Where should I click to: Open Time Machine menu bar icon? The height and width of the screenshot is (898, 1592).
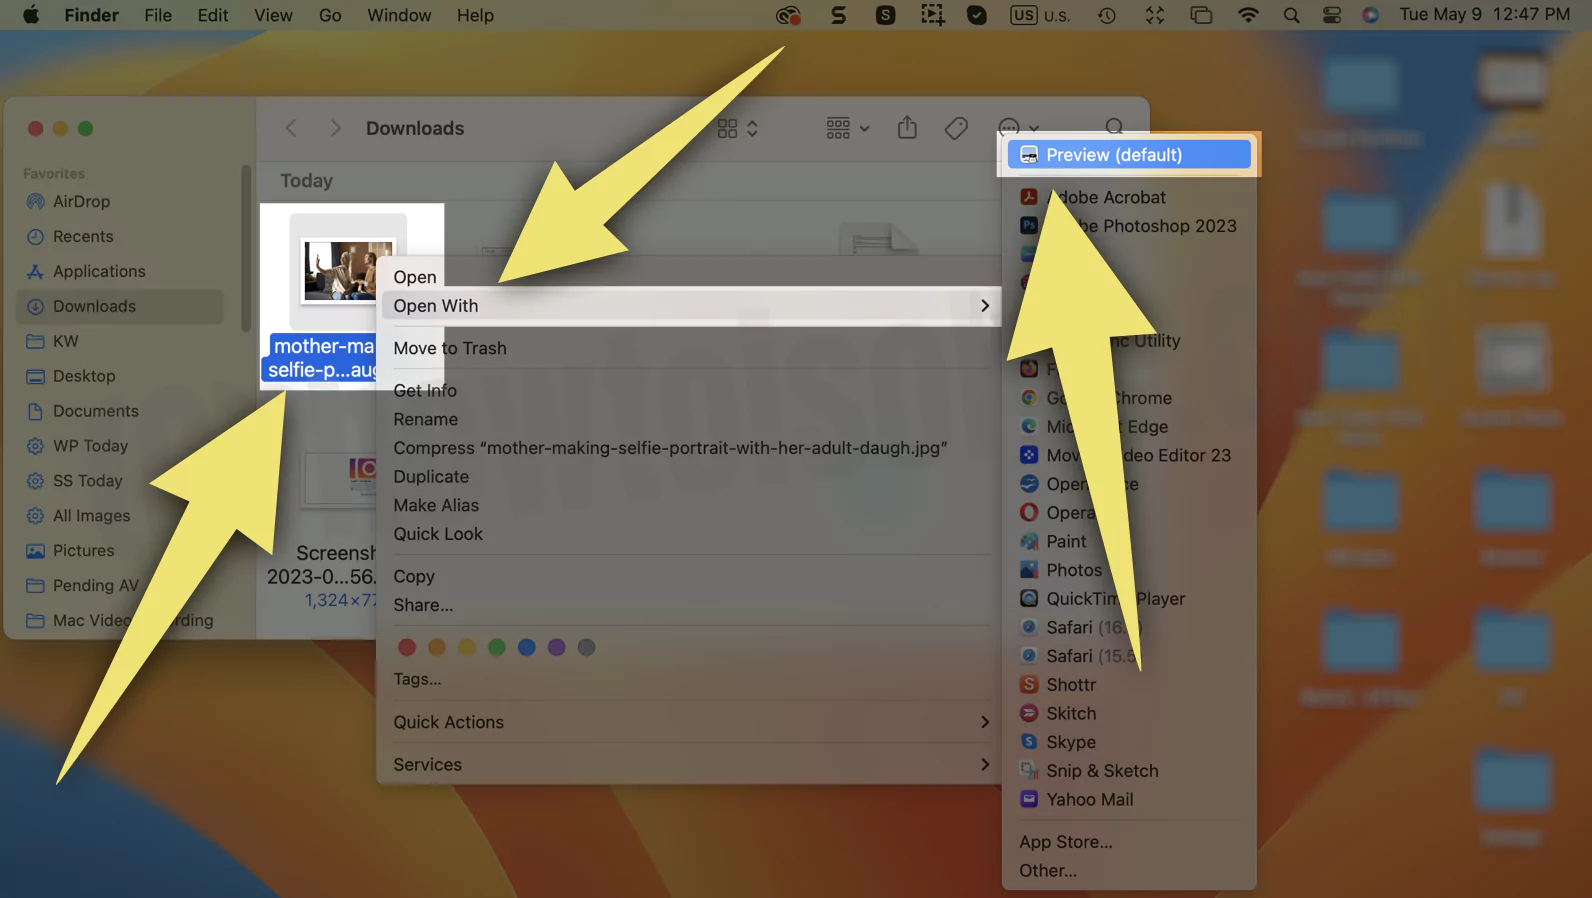click(x=1107, y=15)
